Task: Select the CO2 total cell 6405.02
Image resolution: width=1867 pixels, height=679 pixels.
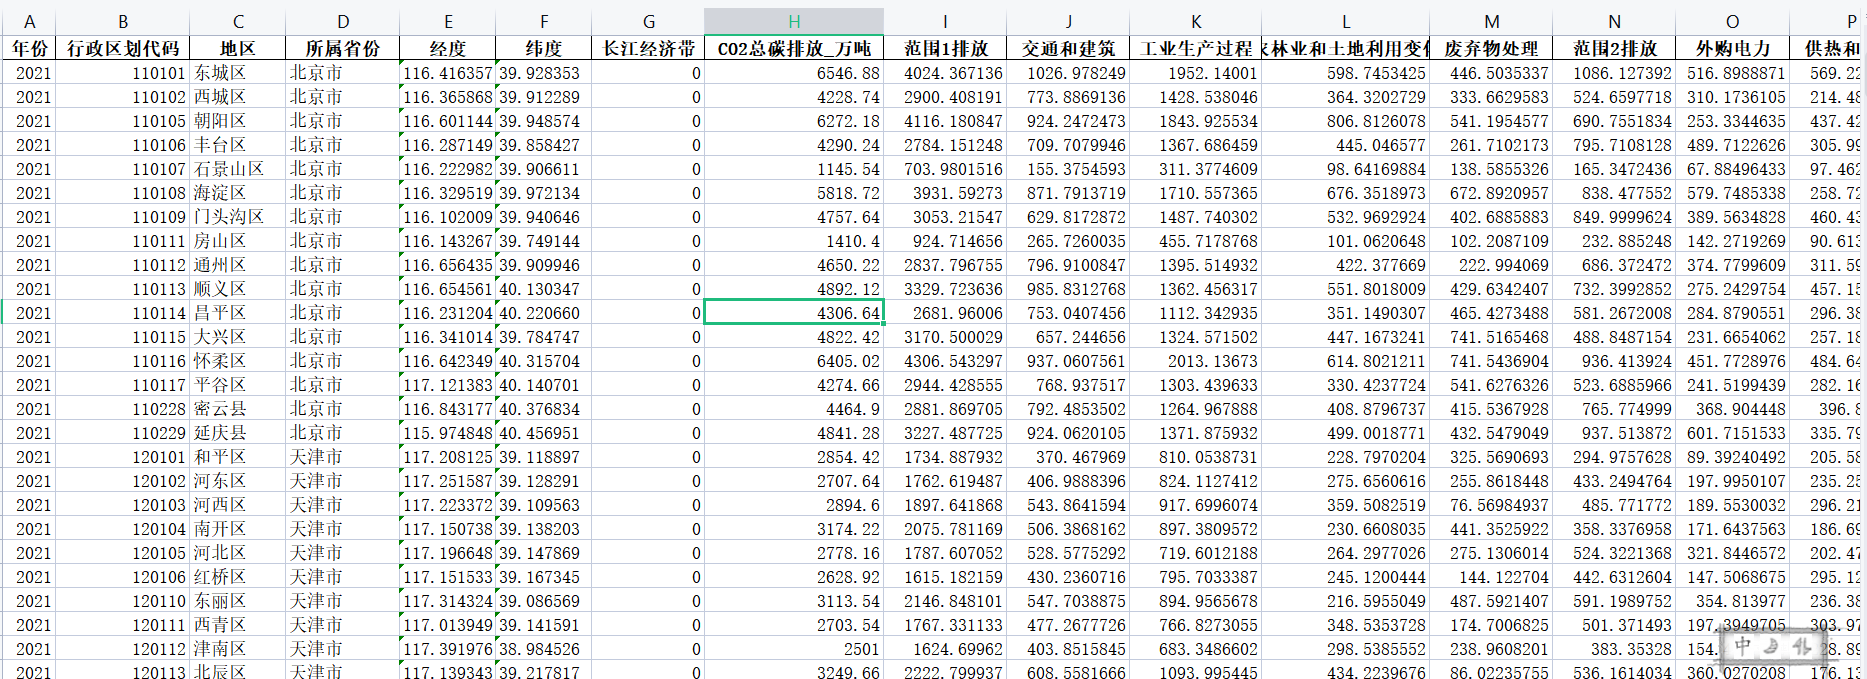Action: coord(794,361)
